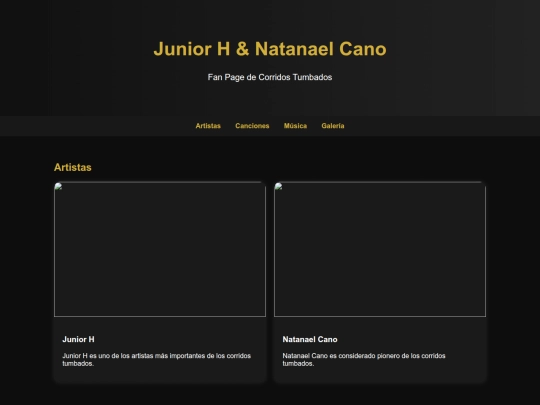Open the Artistas navigation link

pyautogui.click(x=208, y=126)
